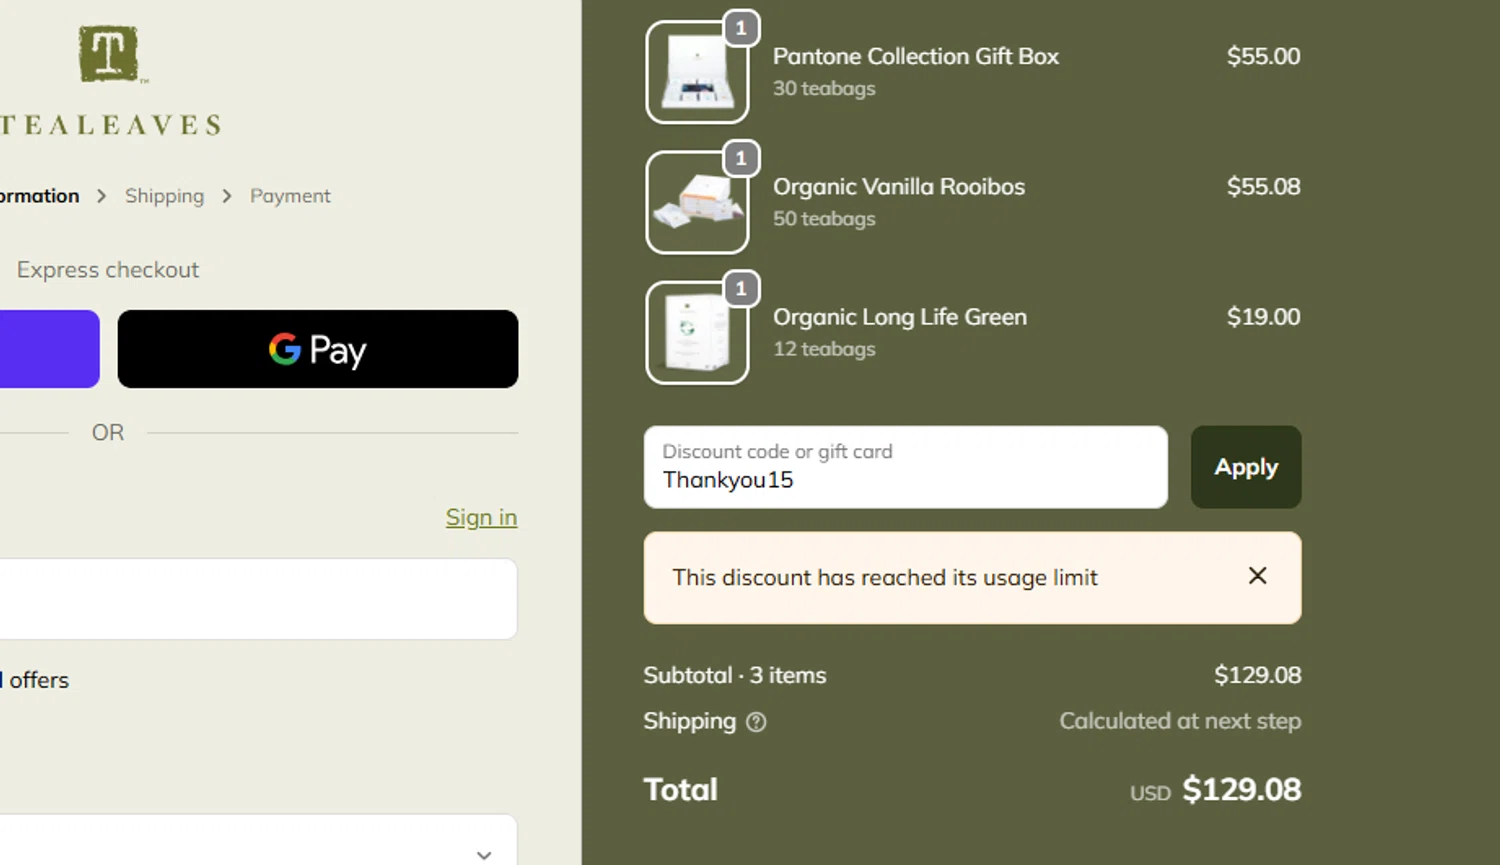Click the Organic Long Life Green thumbnail
The image size is (1500, 865).
click(x=697, y=332)
